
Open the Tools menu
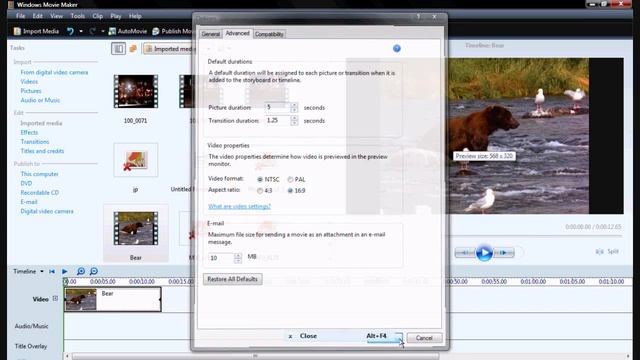click(78, 16)
